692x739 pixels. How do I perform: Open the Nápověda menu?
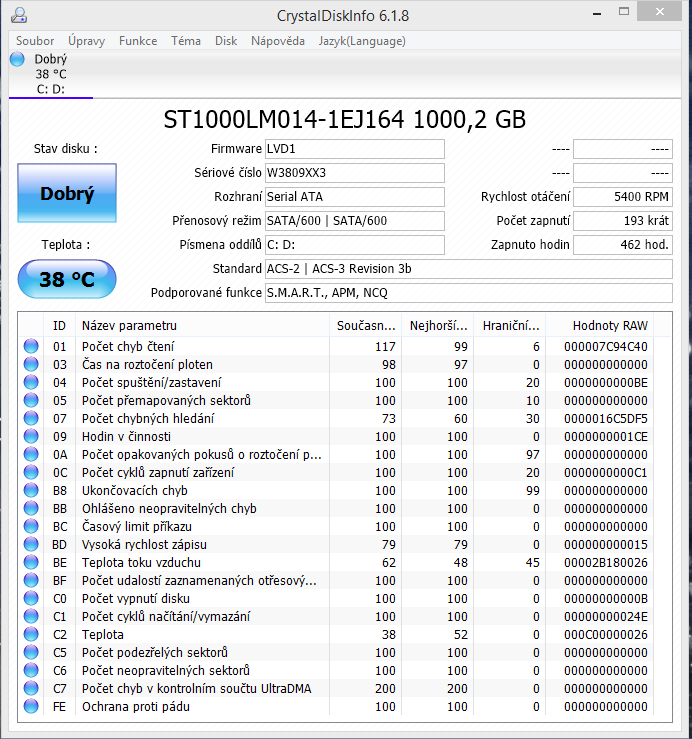click(278, 41)
